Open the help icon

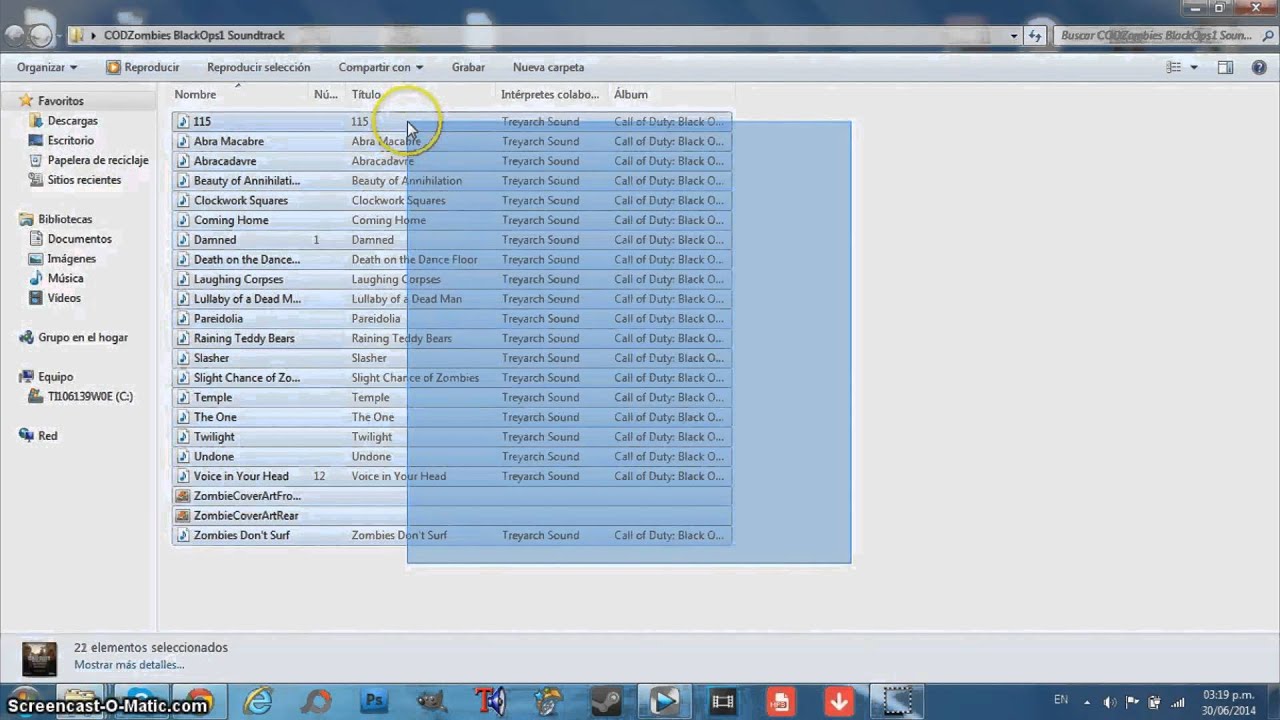pos(1258,67)
